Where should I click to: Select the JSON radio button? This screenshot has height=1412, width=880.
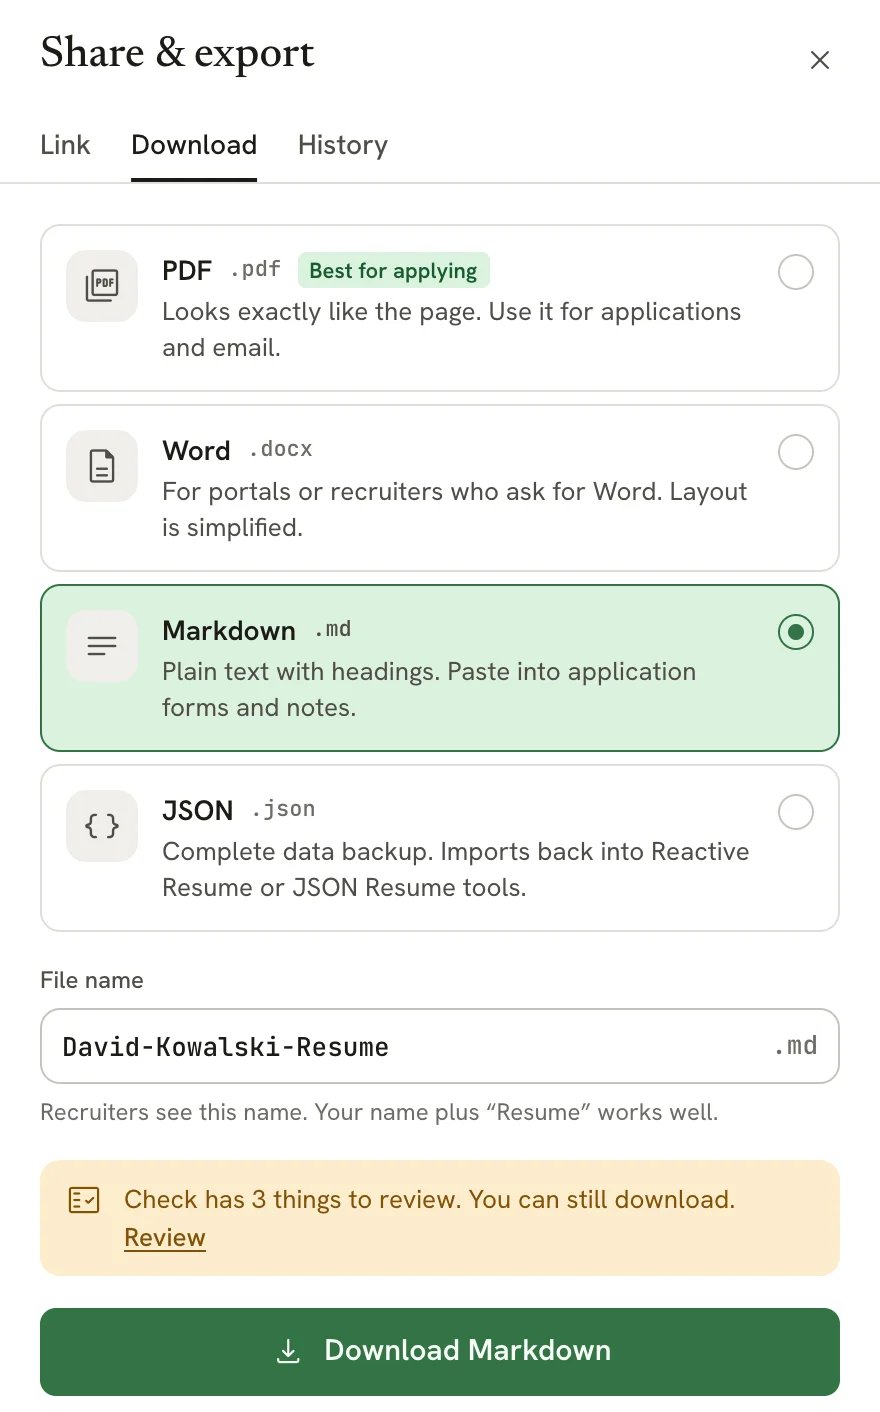[796, 812]
